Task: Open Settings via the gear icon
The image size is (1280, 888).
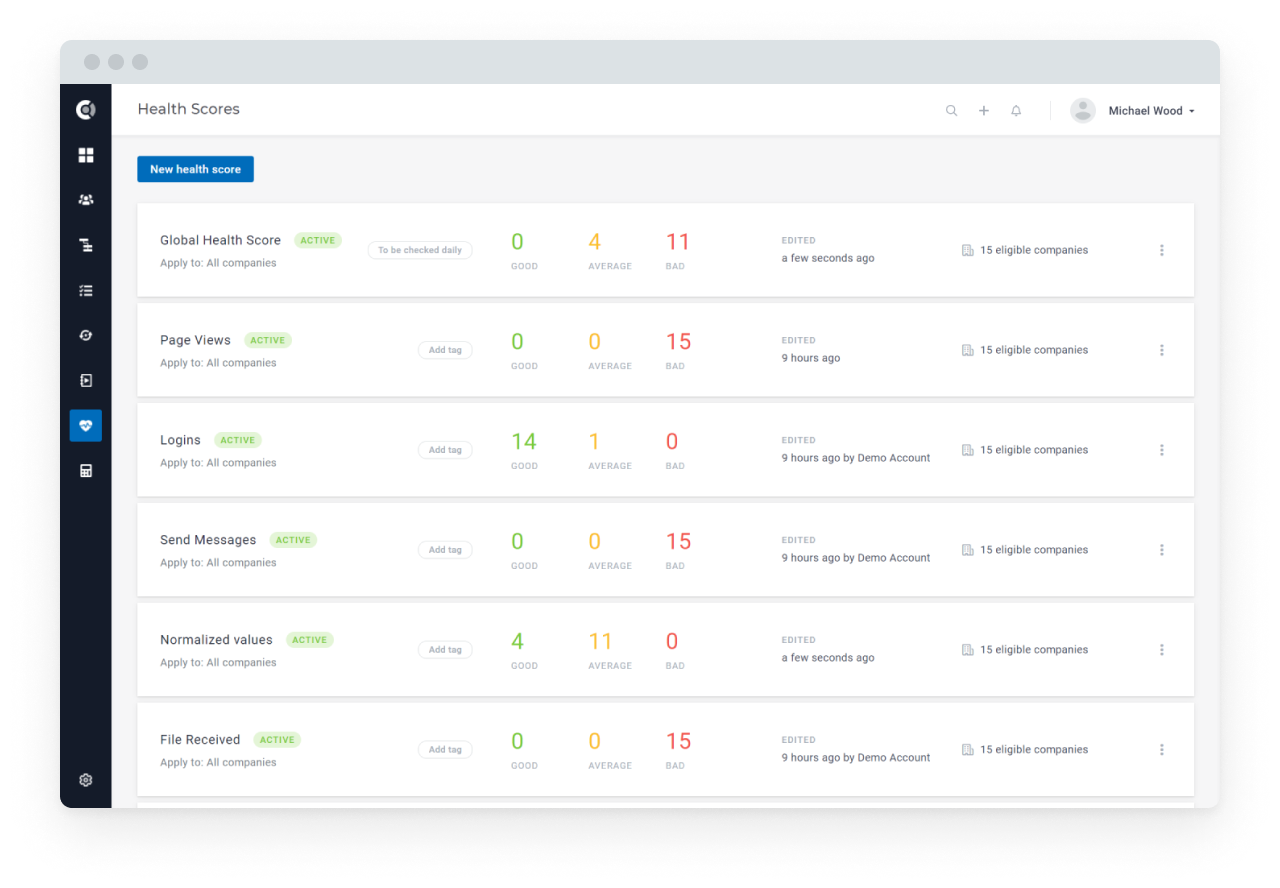Action: point(85,780)
